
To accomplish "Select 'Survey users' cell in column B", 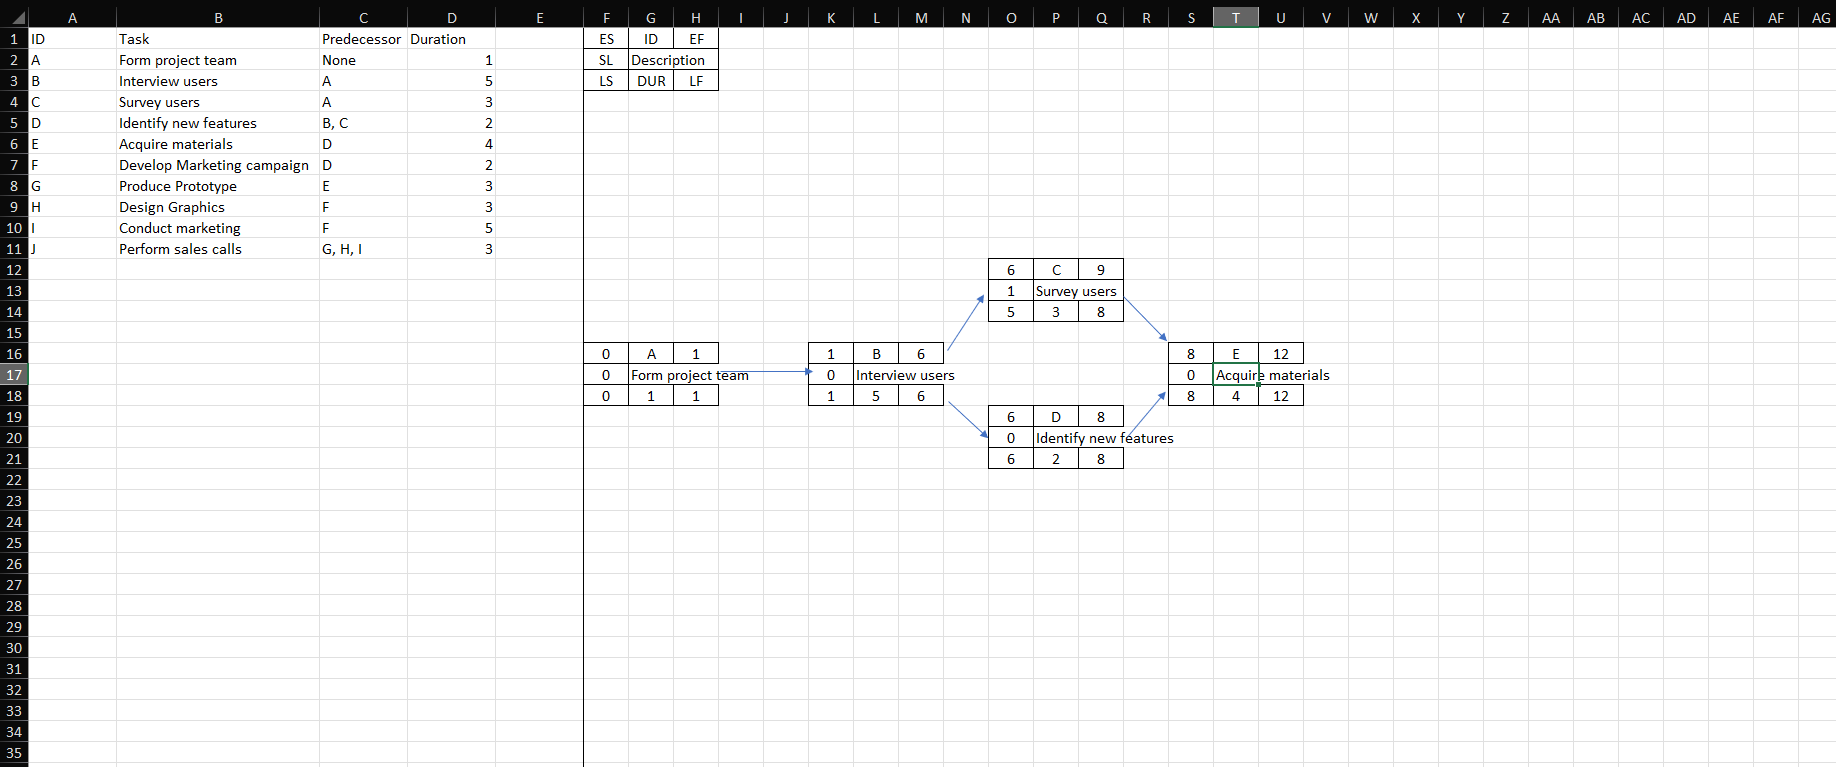I will (218, 102).
